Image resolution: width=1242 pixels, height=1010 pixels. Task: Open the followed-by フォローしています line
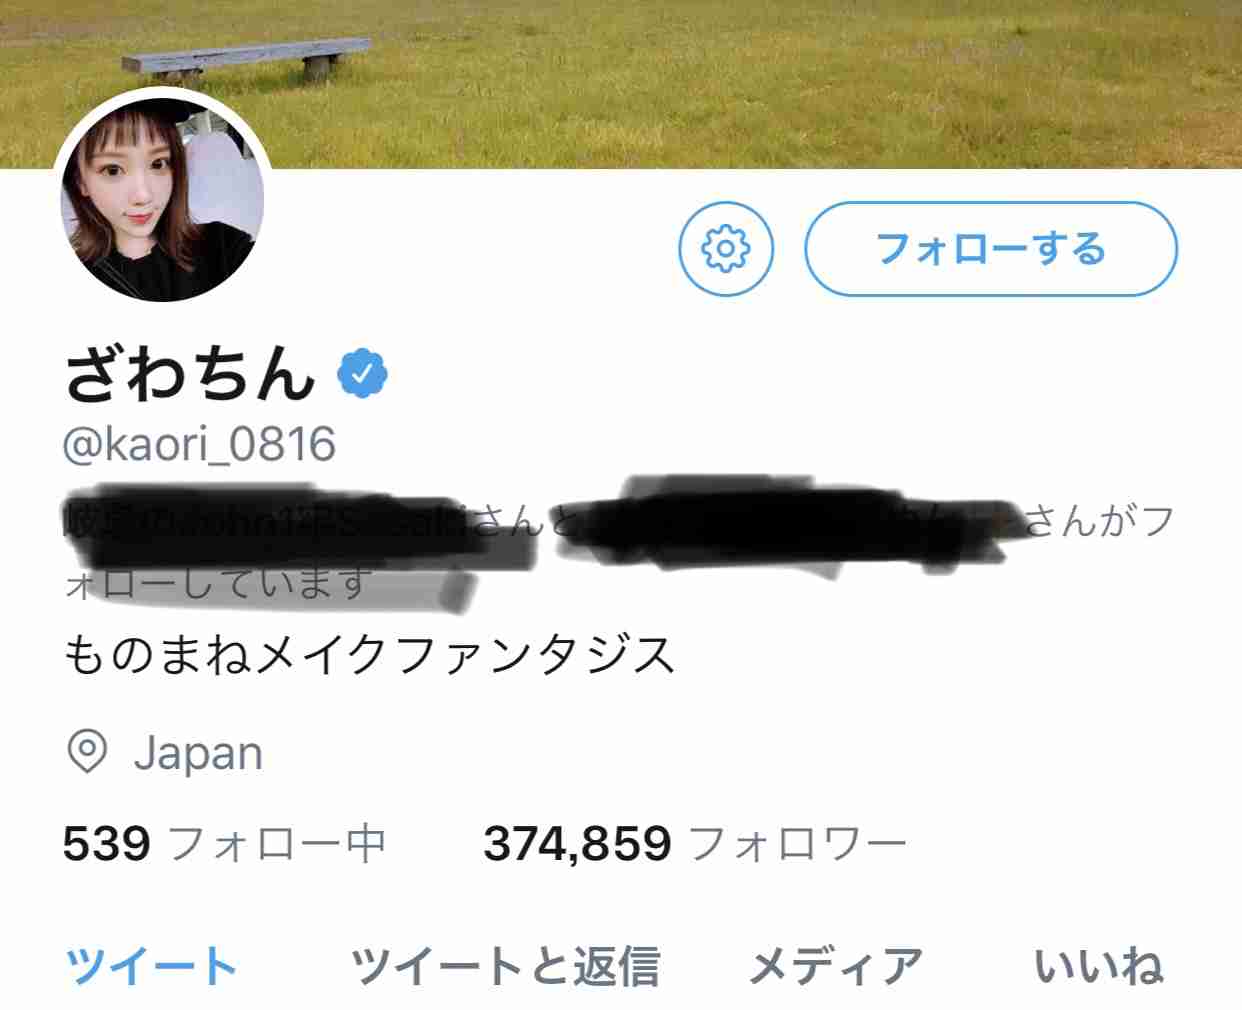tap(618, 550)
